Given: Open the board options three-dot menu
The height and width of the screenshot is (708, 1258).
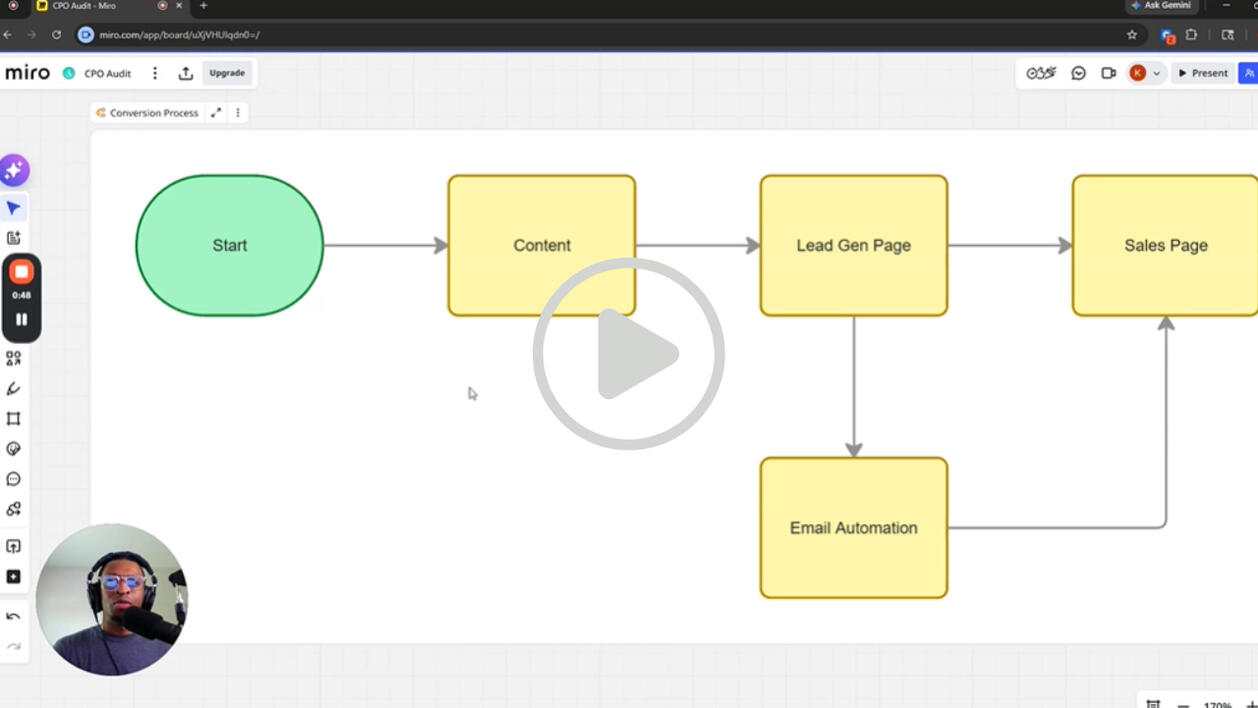Looking at the screenshot, I should (x=155, y=73).
